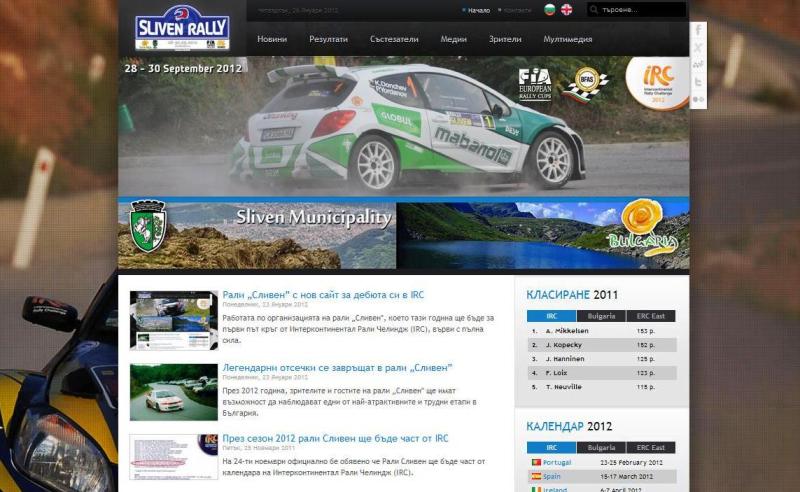
Task: Click thumbnail of new website article
Action: (173, 320)
